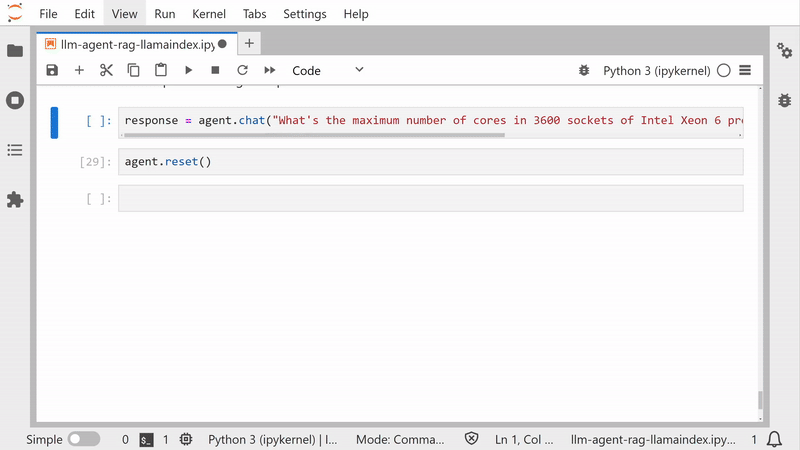Paste cell from clipboard
This screenshot has height=450, width=800.
click(x=160, y=70)
